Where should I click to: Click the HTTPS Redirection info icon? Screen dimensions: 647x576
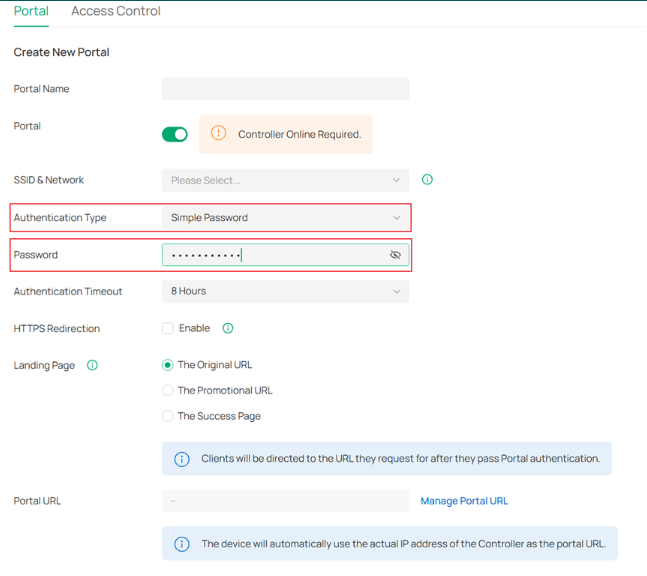[228, 328]
